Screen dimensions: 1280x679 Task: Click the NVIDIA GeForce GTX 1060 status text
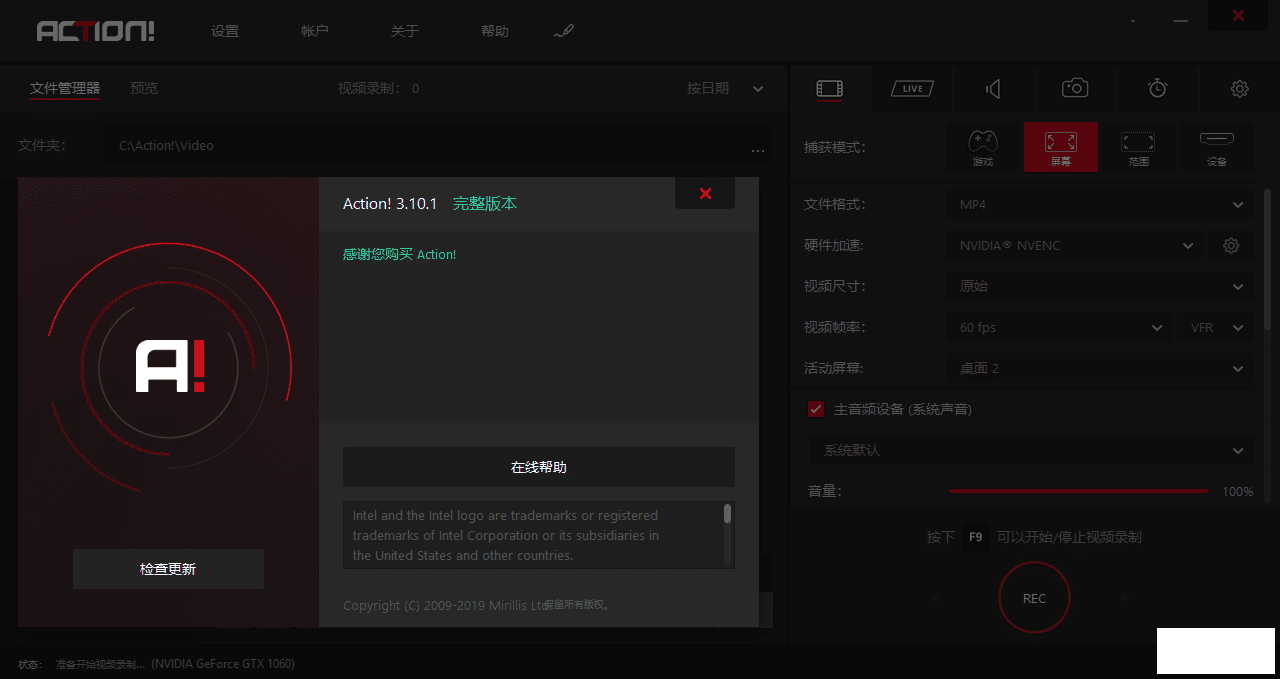[x=223, y=663]
